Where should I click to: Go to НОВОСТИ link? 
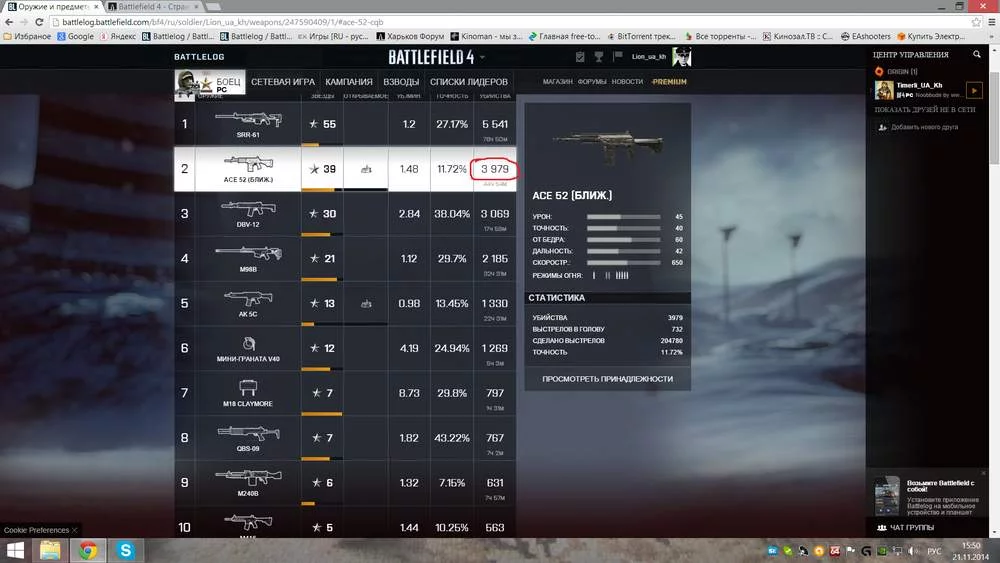tap(627, 82)
